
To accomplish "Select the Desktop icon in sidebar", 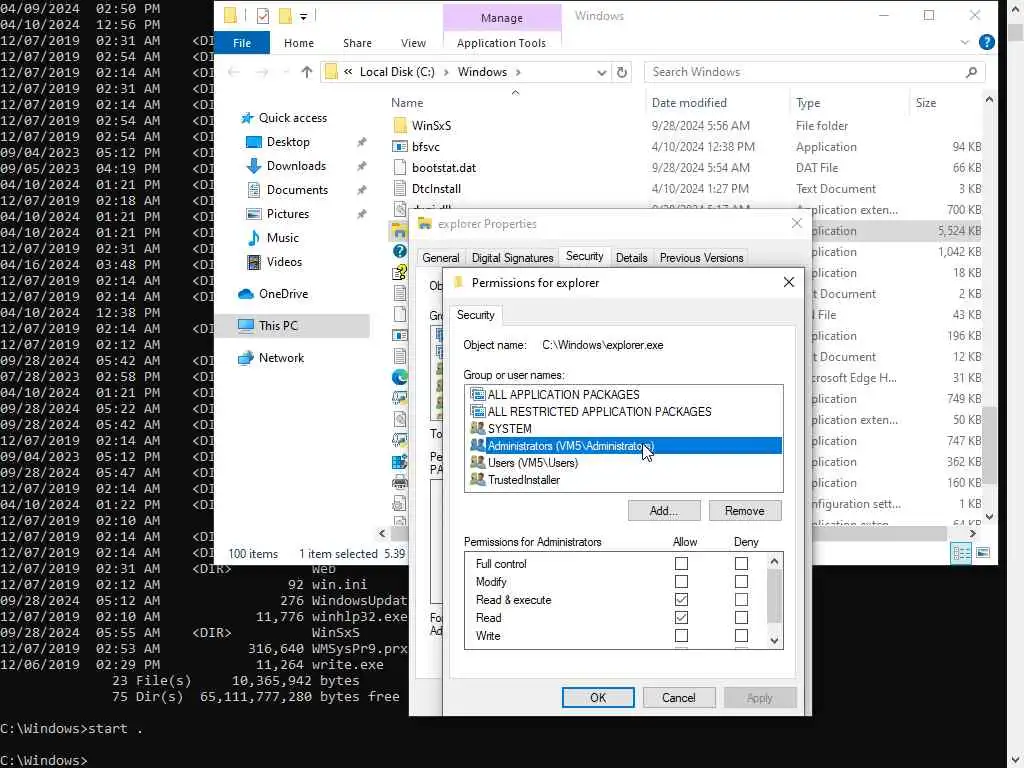I will pyautogui.click(x=253, y=142).
